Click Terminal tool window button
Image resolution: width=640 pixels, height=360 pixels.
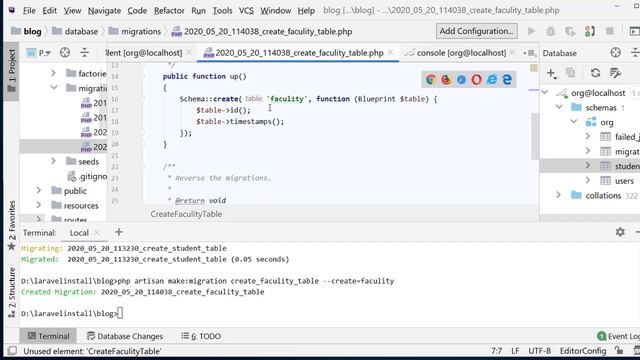48,336
